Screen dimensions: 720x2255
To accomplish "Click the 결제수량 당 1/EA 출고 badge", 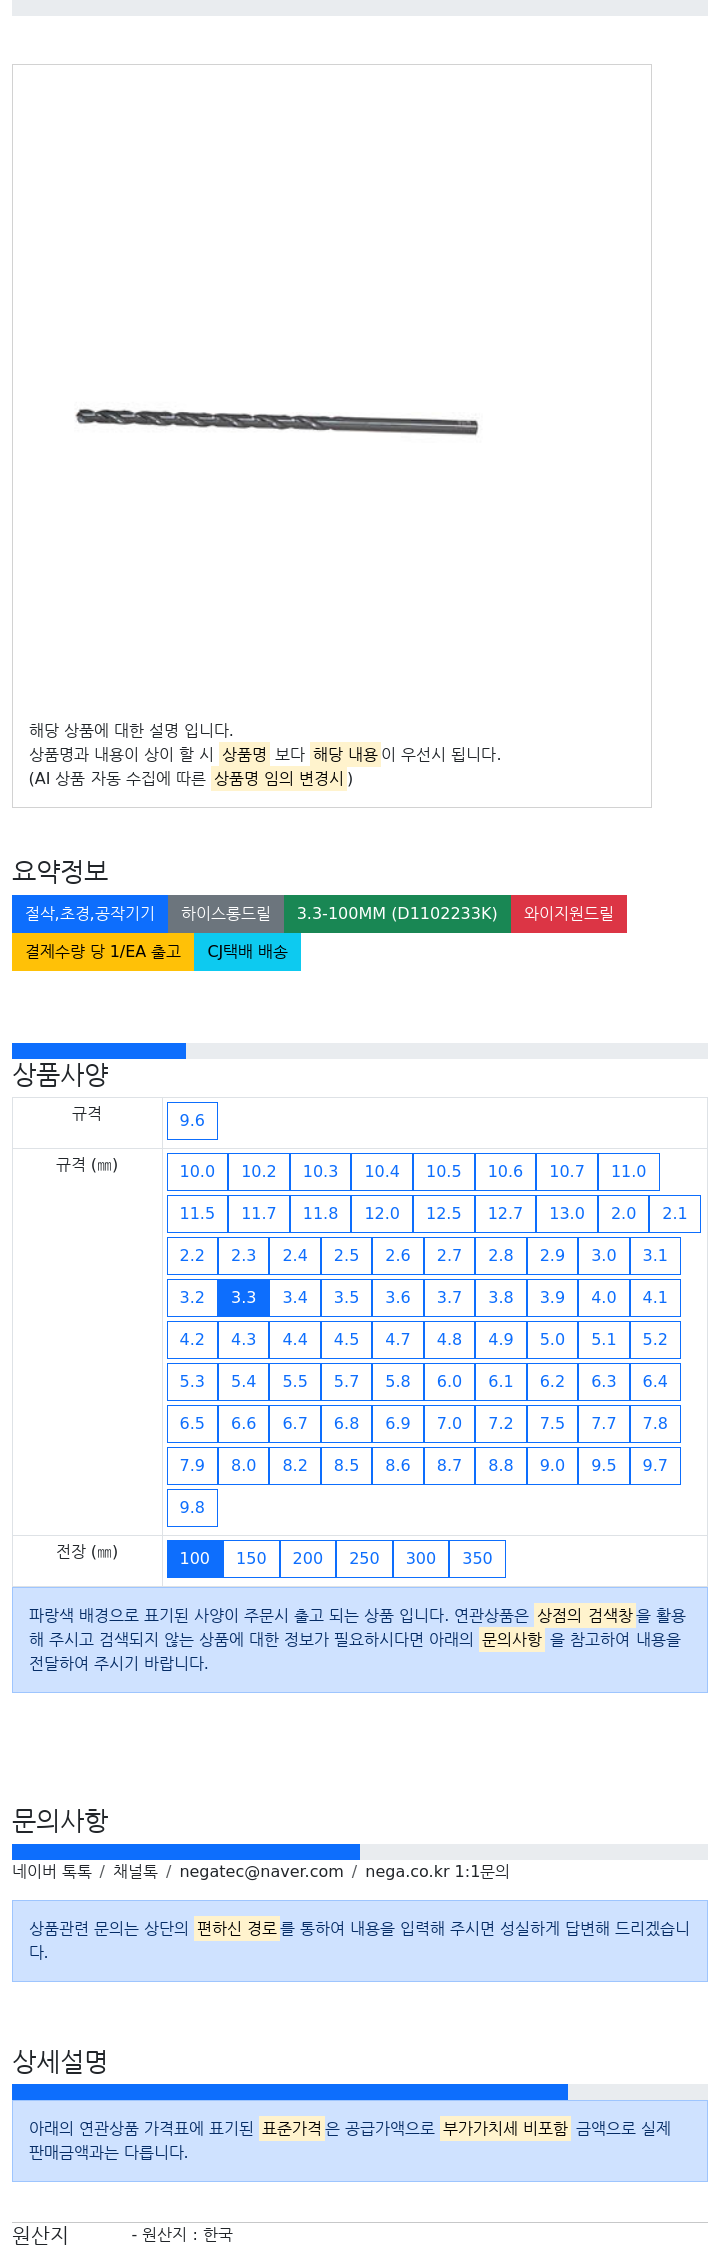I will tap(103, 951).
